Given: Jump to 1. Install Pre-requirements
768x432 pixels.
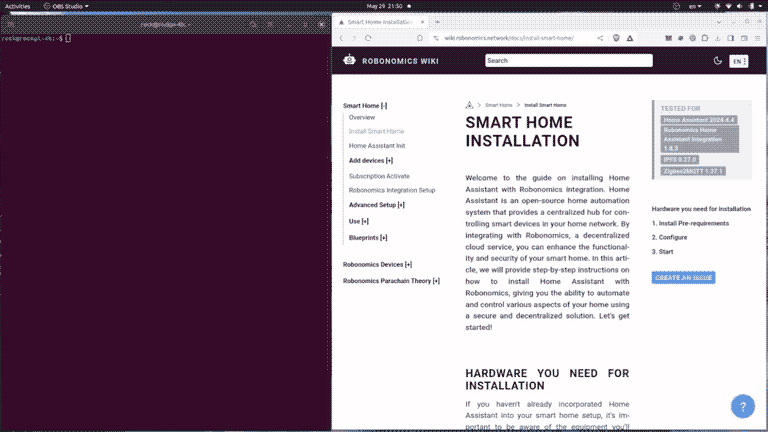Looking at the screenshot, I should pos(690,223).
